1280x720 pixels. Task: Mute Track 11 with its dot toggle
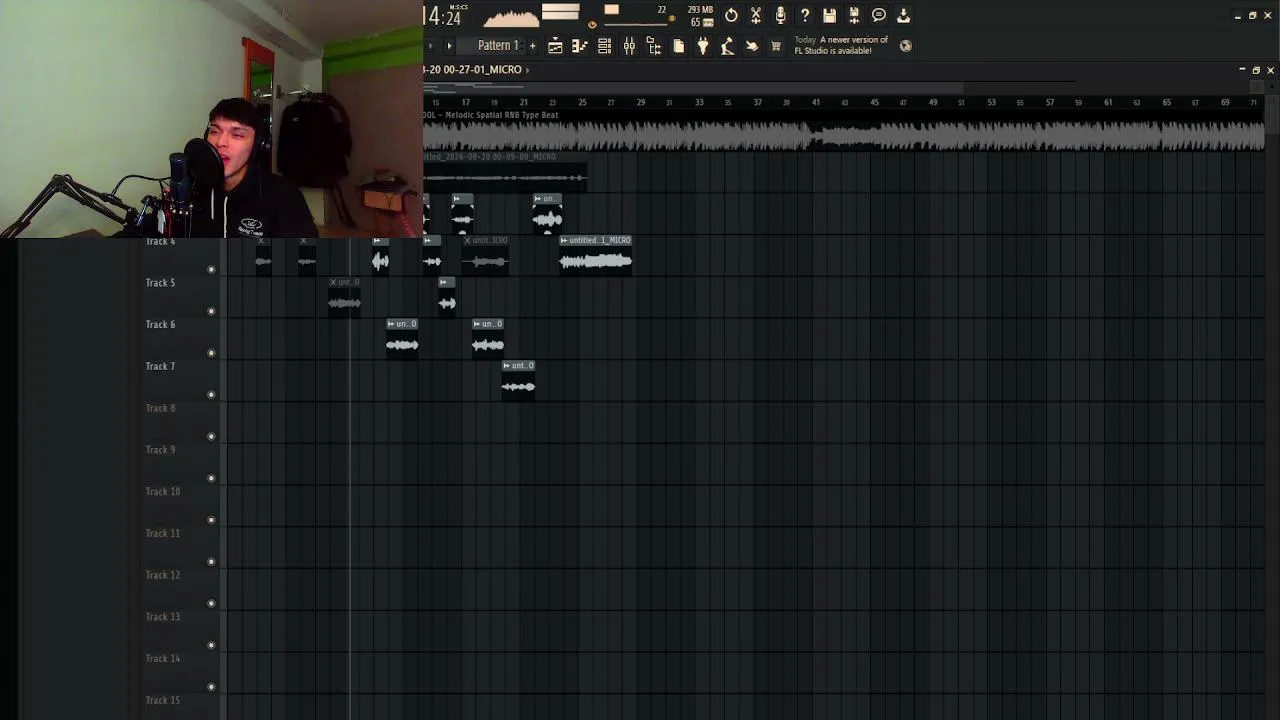point(211,562)
